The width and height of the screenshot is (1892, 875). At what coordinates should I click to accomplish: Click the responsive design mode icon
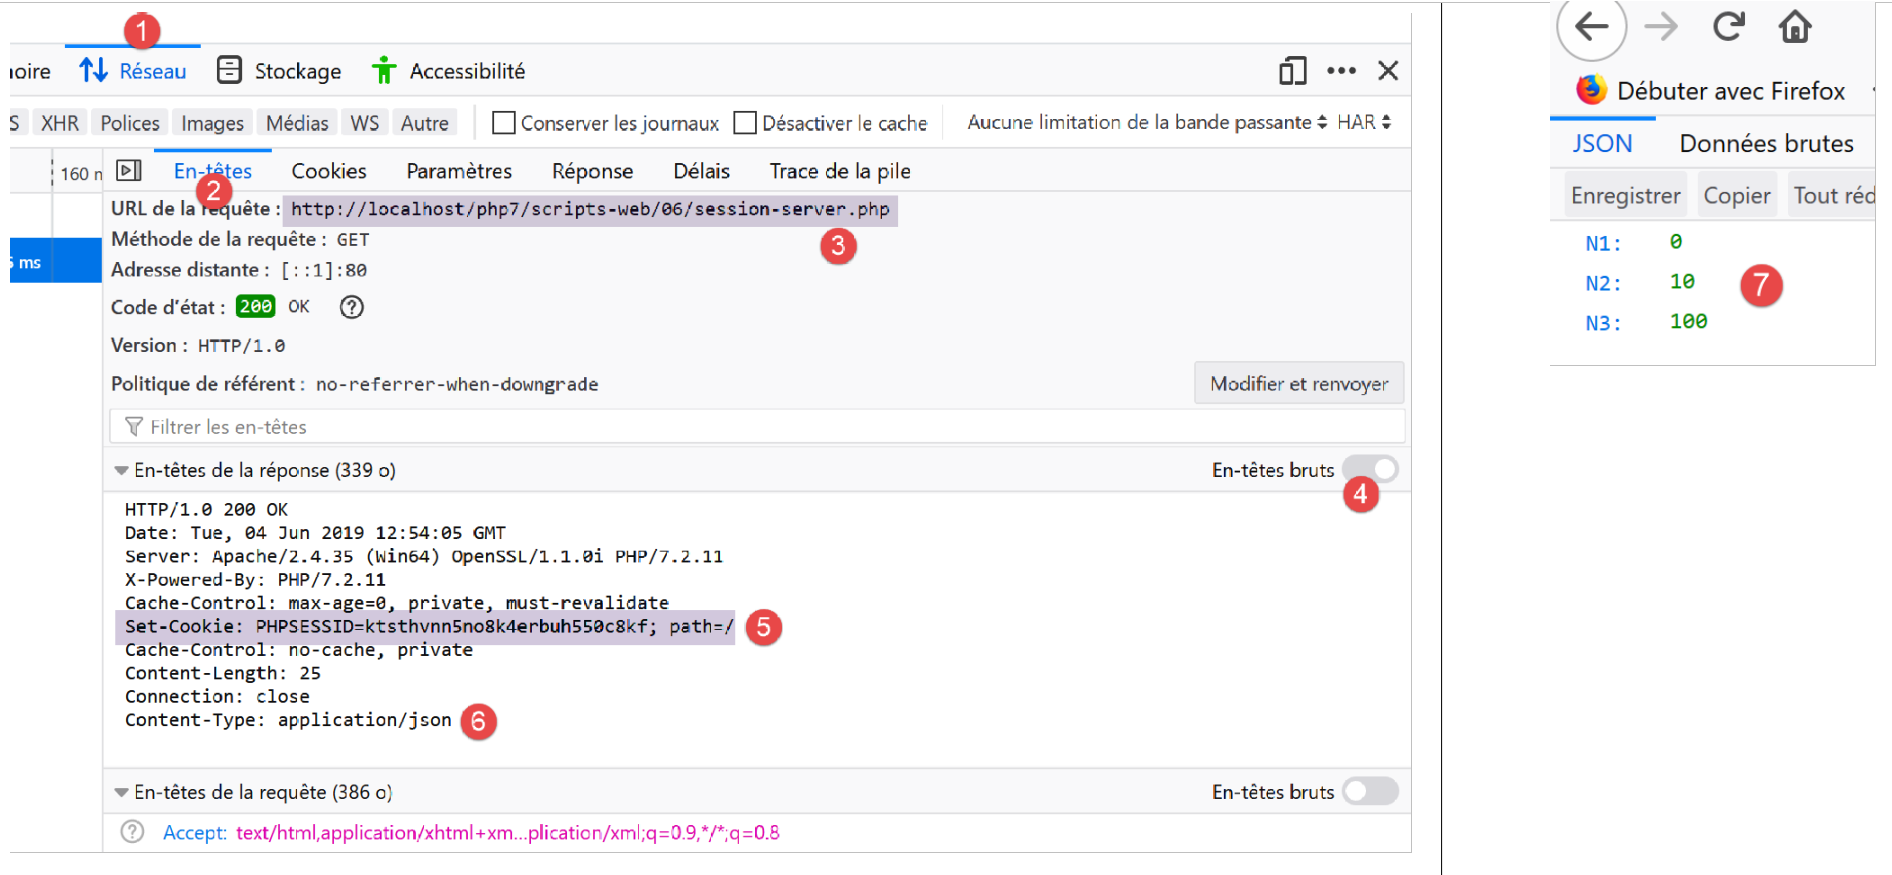pyautogui.click(x=1292, y=71)
